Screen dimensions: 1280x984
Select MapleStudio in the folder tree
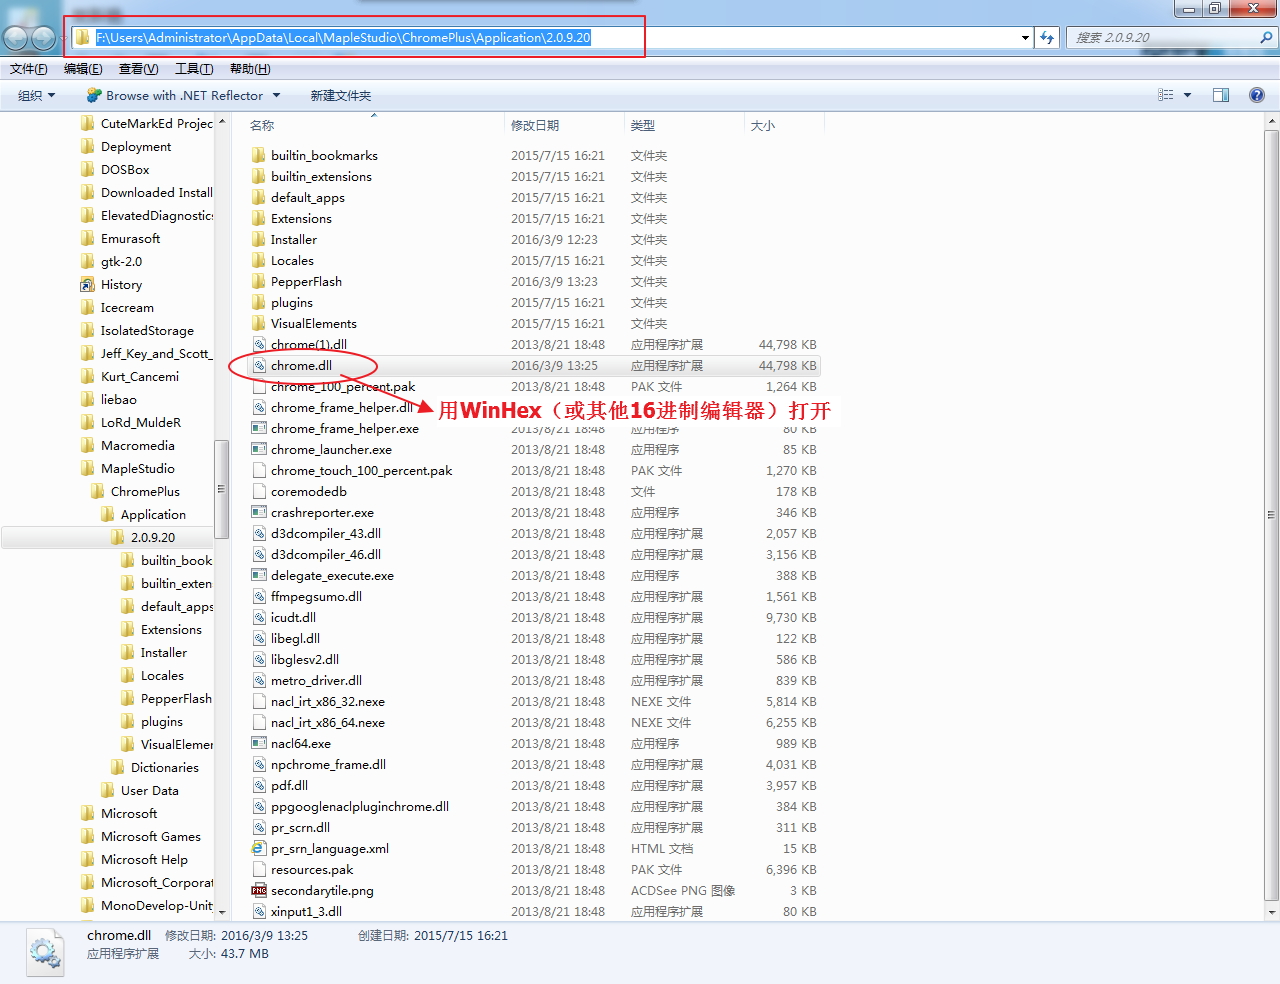[138, 469]
